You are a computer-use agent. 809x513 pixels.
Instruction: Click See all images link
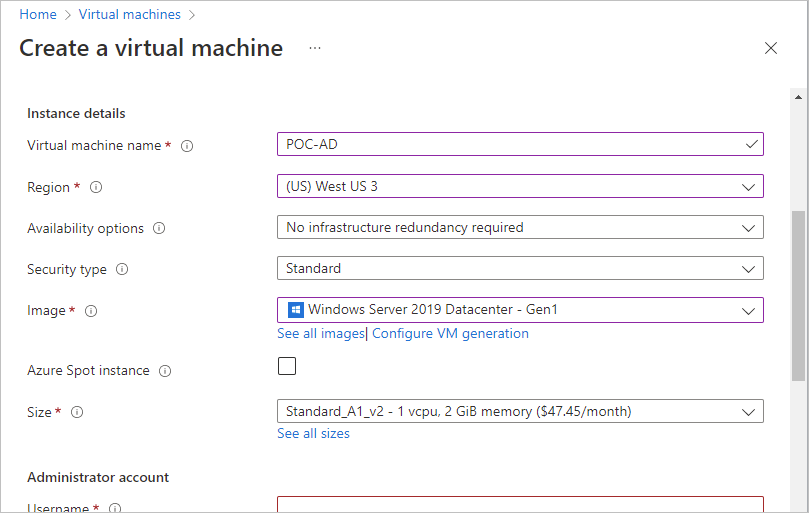pos(320,333)
